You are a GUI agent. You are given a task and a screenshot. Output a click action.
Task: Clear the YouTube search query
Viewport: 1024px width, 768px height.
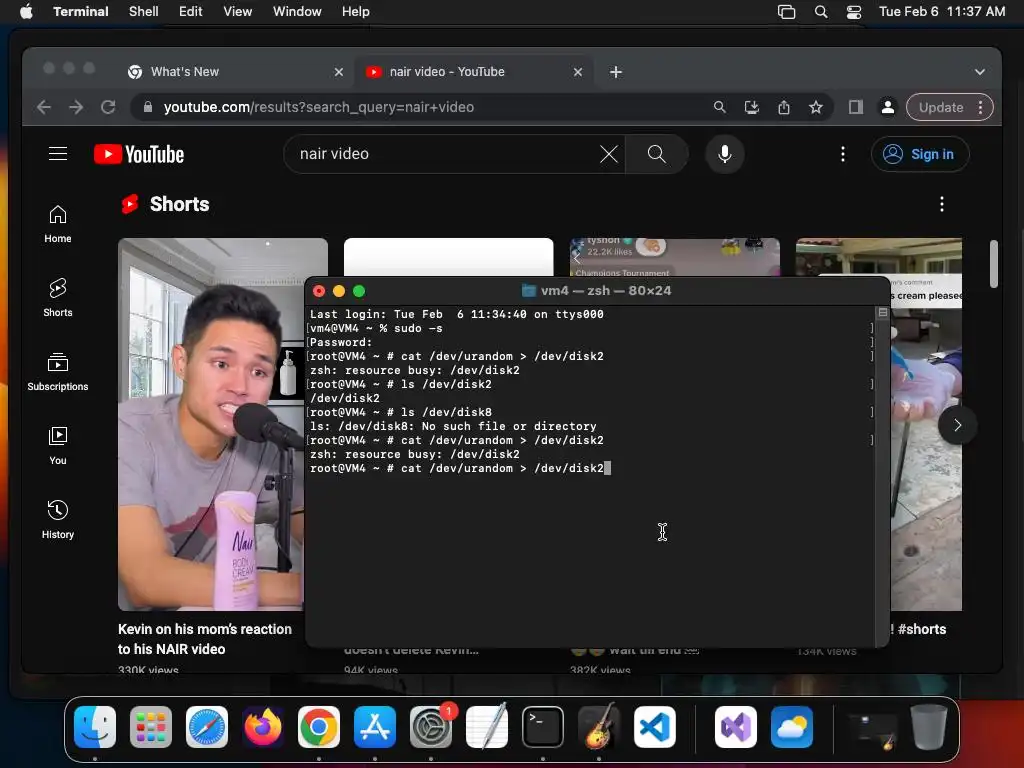[x=609, y=154]
